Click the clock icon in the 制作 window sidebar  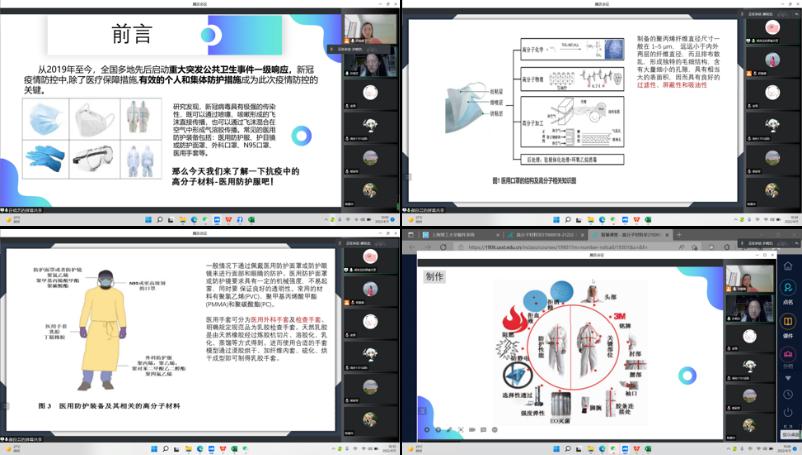coord(788,395)
